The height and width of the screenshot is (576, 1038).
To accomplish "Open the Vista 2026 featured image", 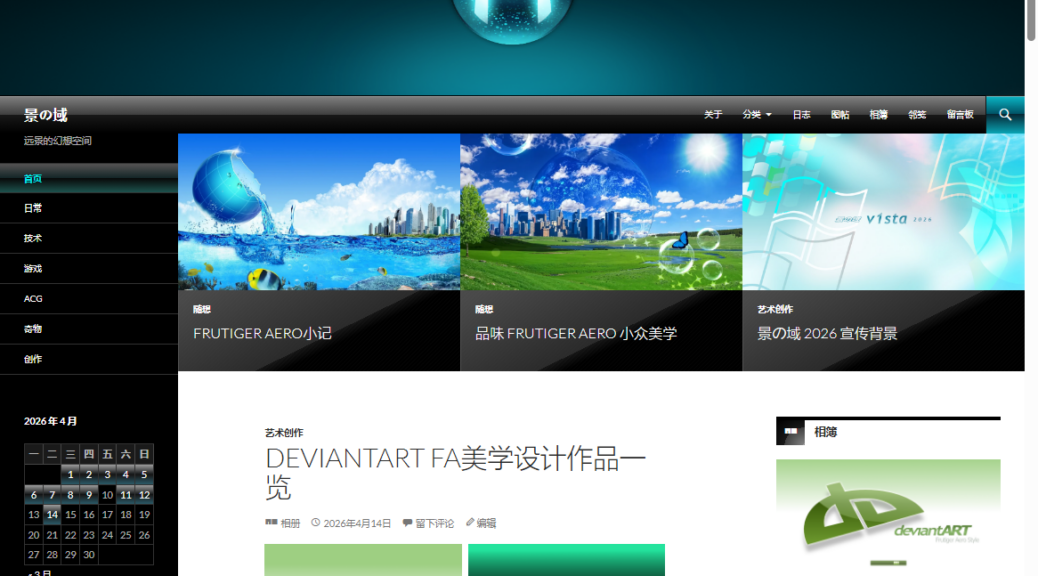I will pos(883,212).
